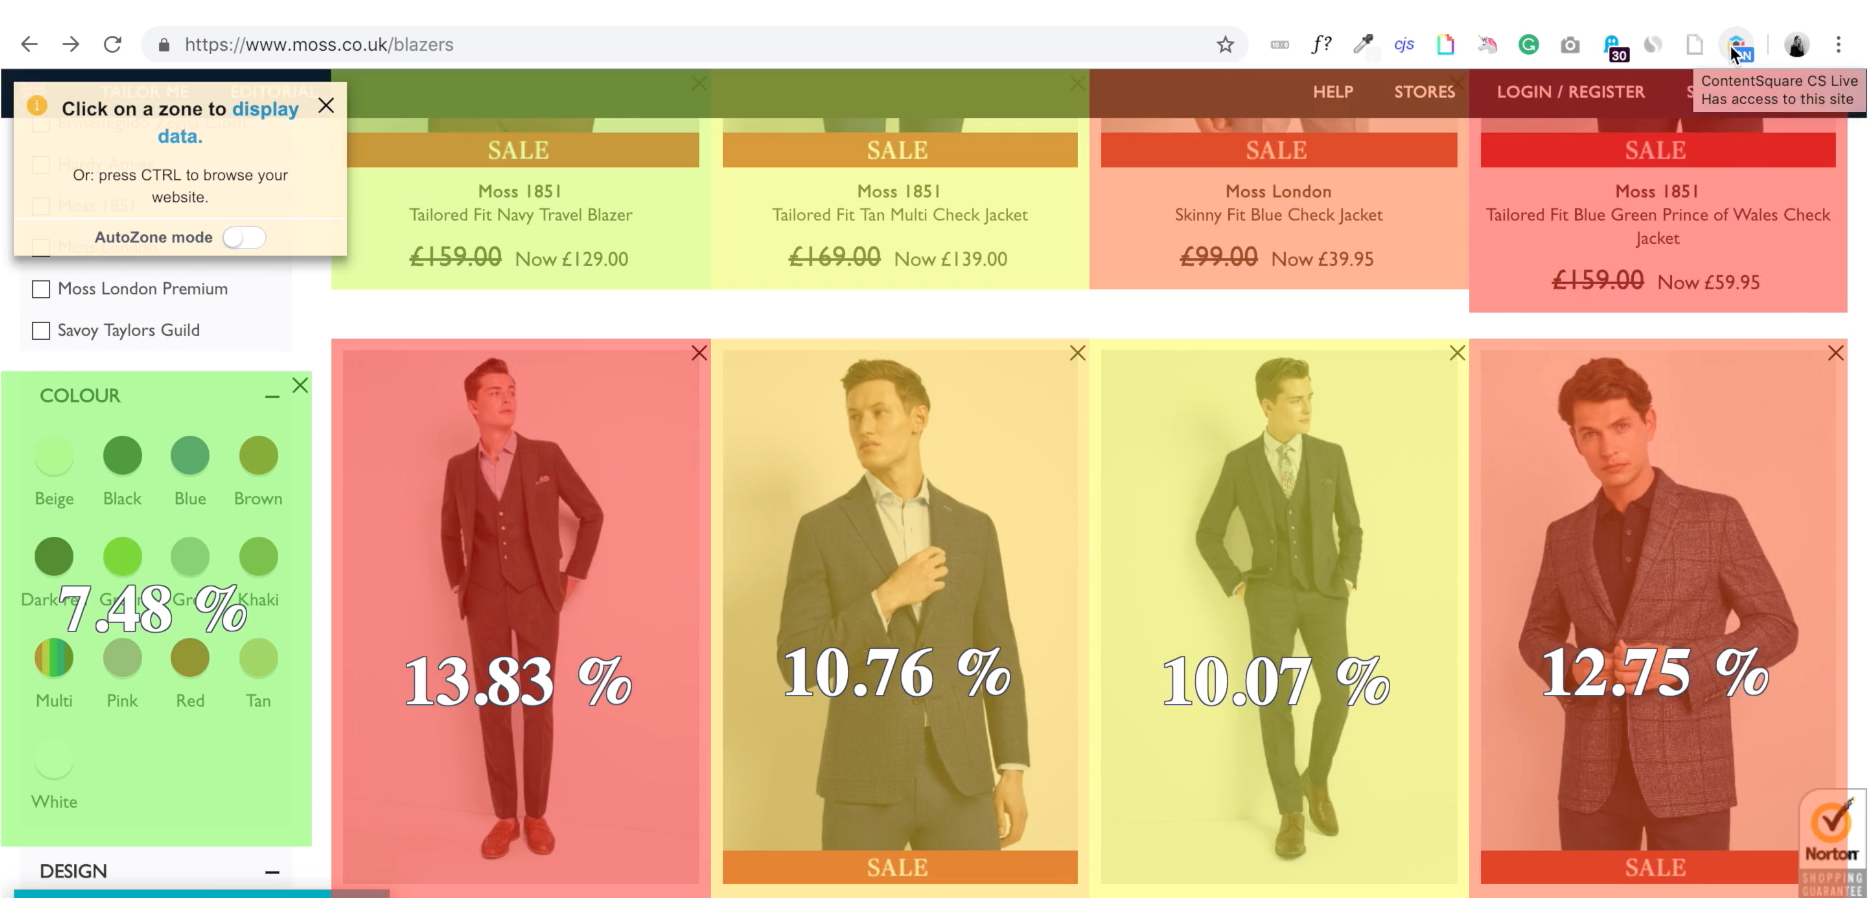1870x898 pixels.
Task: Reload the page with the refresh icon
Action: [x=112, y=44]
